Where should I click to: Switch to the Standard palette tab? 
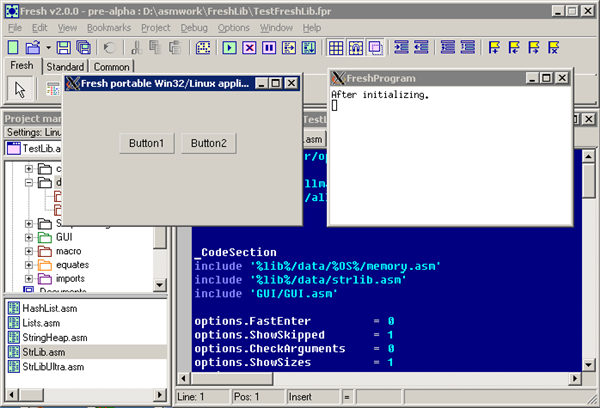click(x=65, y=67)
